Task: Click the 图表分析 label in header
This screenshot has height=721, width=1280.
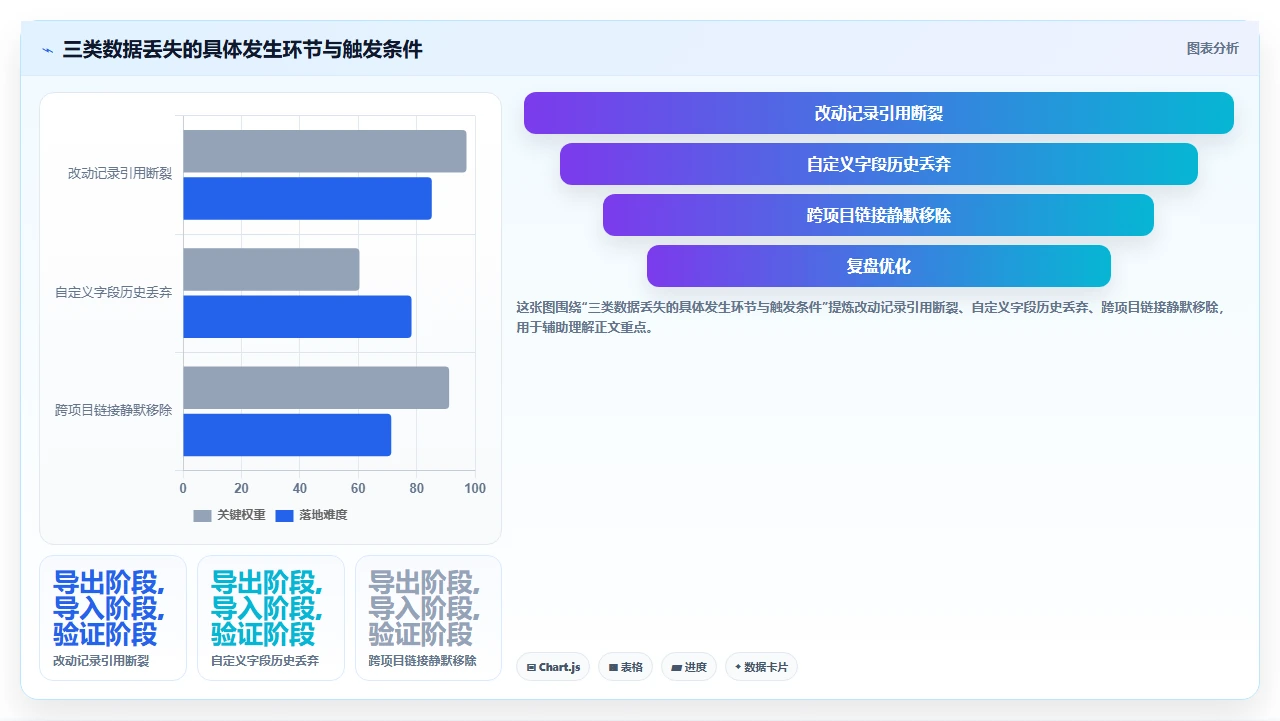Action: coord(1212,49)
